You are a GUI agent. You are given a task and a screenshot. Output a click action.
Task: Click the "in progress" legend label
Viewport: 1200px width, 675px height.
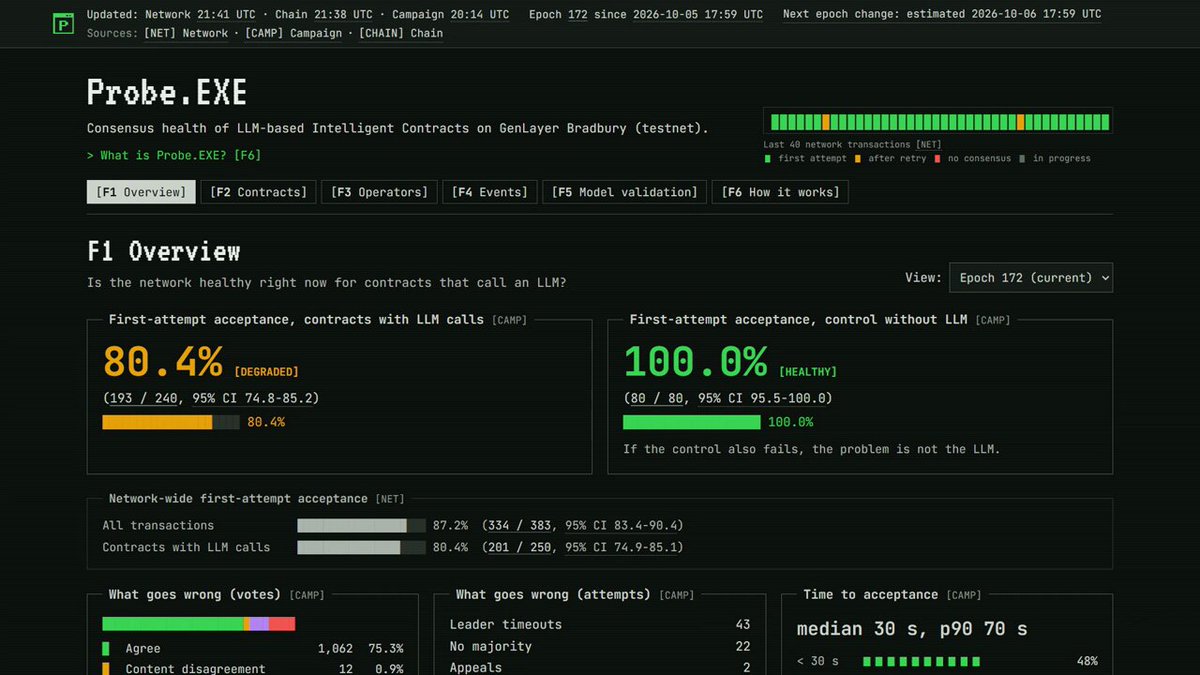[1061, 158]
